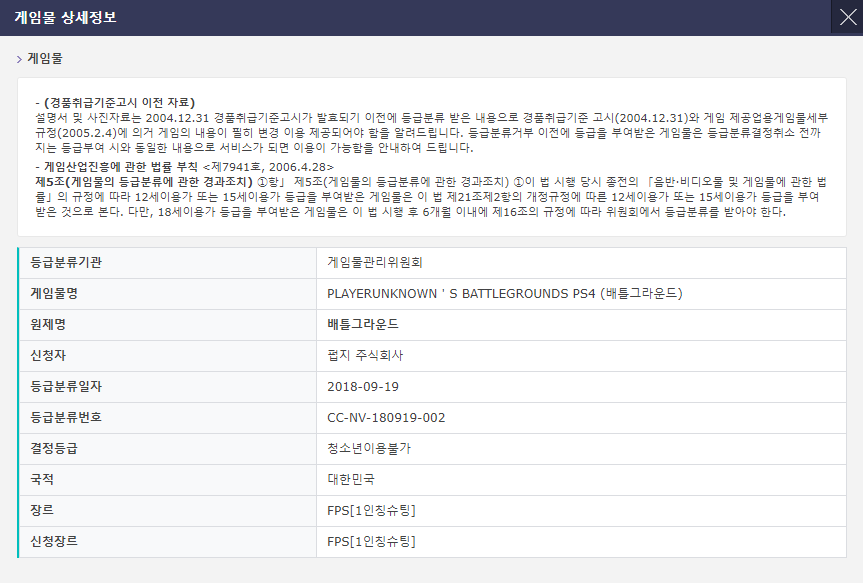Select the 대한민국 nationality value
Image resolution: width=863 pixels, height=583 pixels.
(351, 479)
